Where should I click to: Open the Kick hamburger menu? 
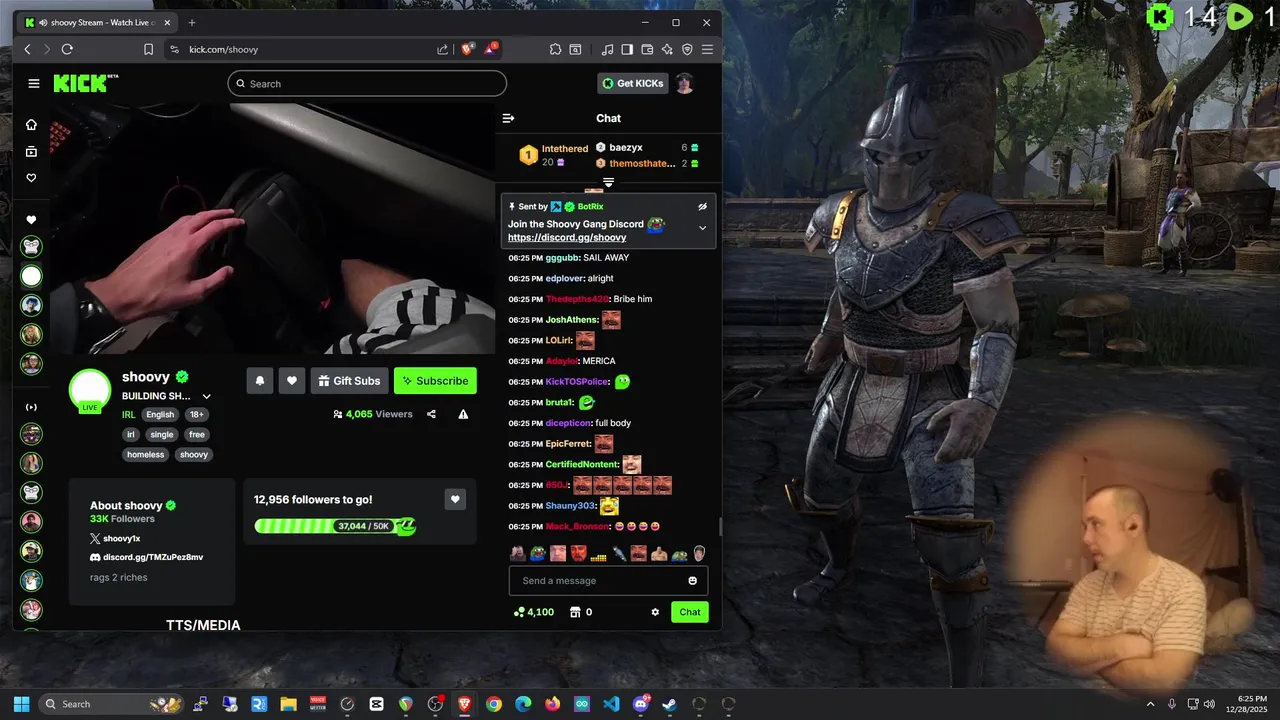coord(33,84)
